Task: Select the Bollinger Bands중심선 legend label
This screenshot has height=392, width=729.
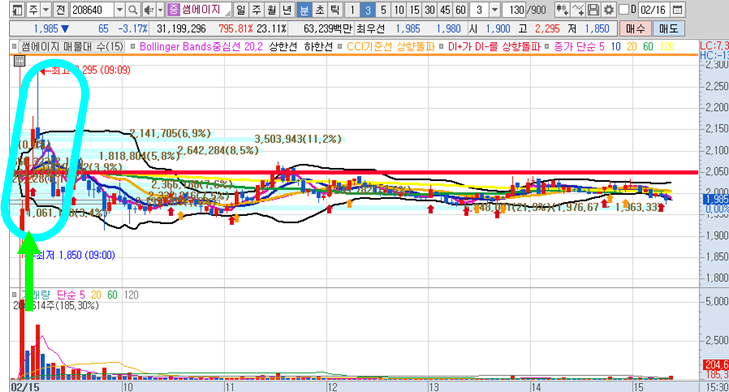Action: 201,47
